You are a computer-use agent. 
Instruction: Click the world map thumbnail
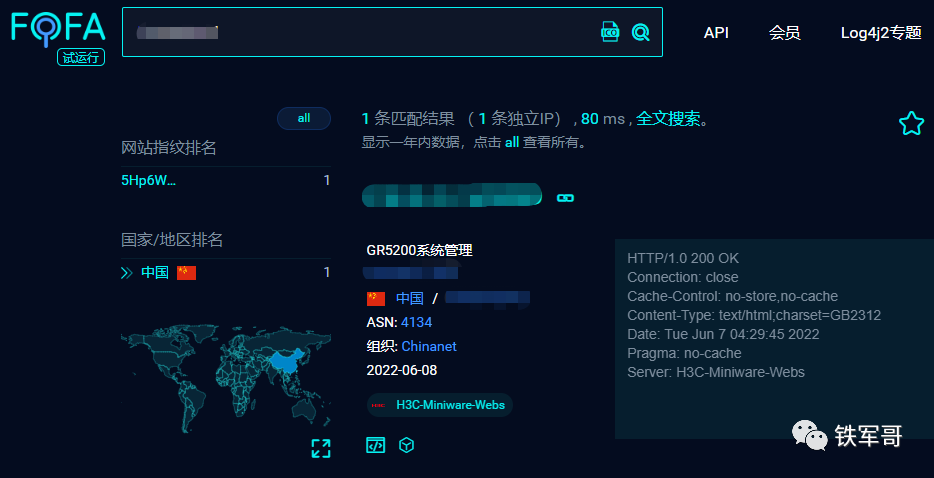pos(226,378)
